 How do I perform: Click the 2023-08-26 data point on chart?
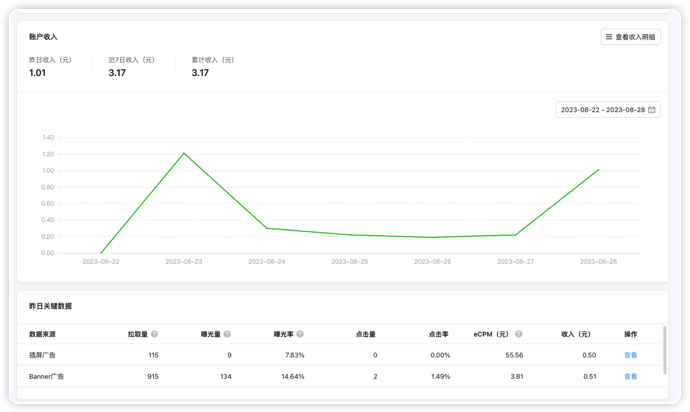(433, 237)
